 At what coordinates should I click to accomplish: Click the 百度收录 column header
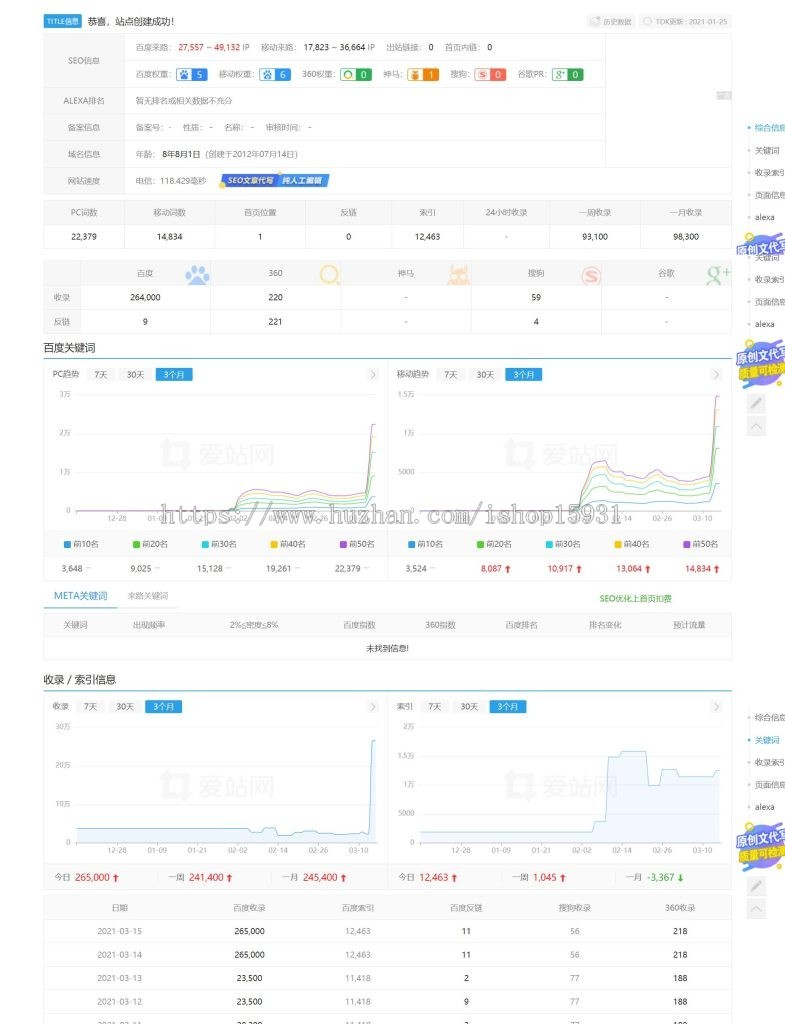pyautogui.click(x=249, y=908)
